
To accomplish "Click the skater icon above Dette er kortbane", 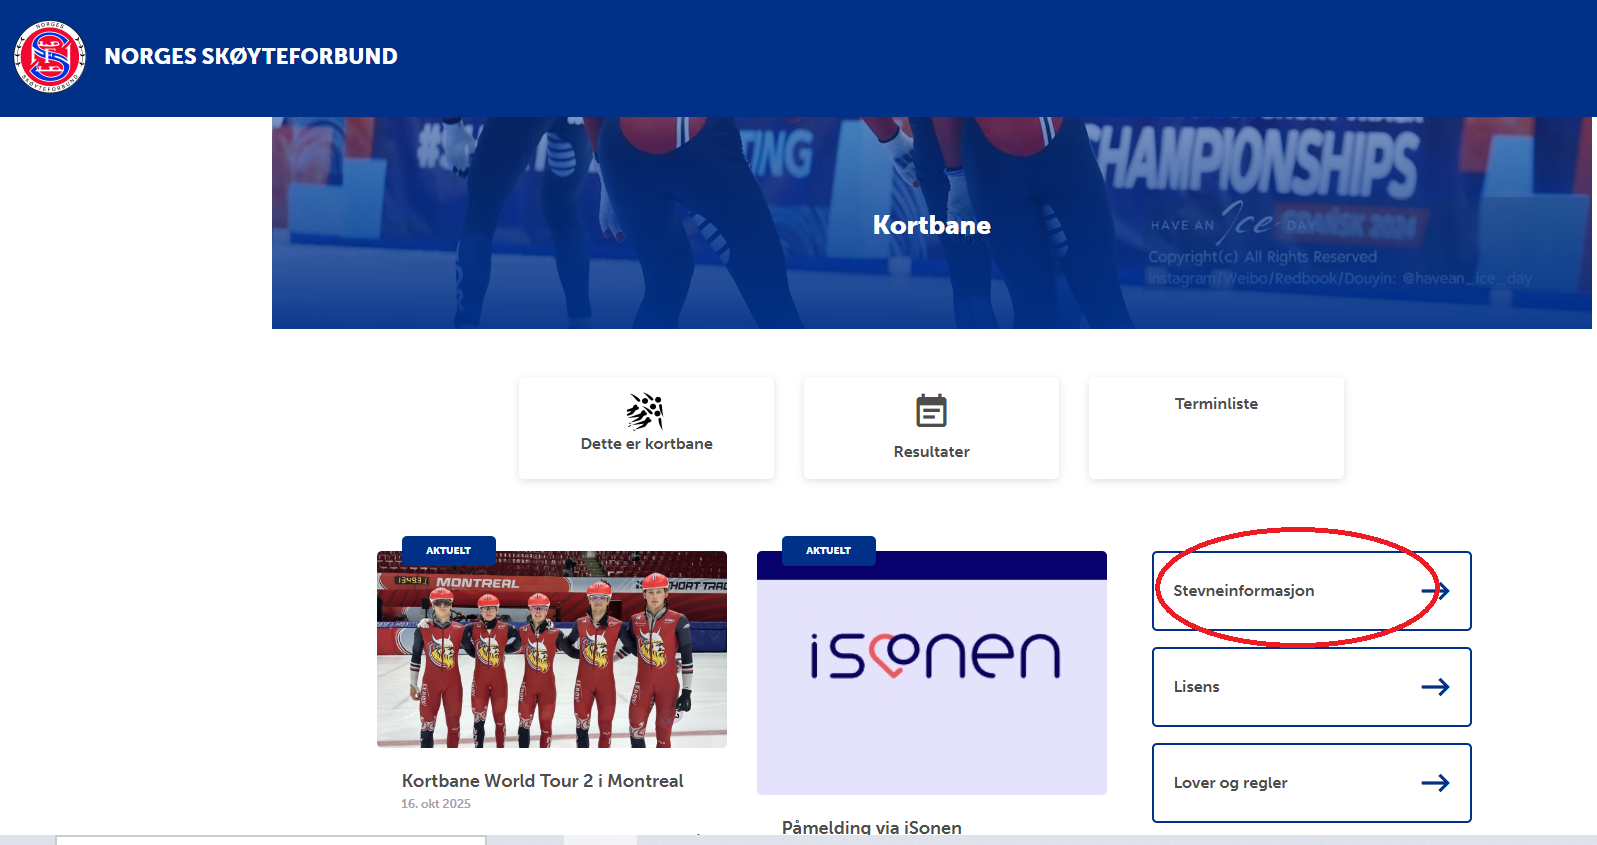I will coord(646,411).
